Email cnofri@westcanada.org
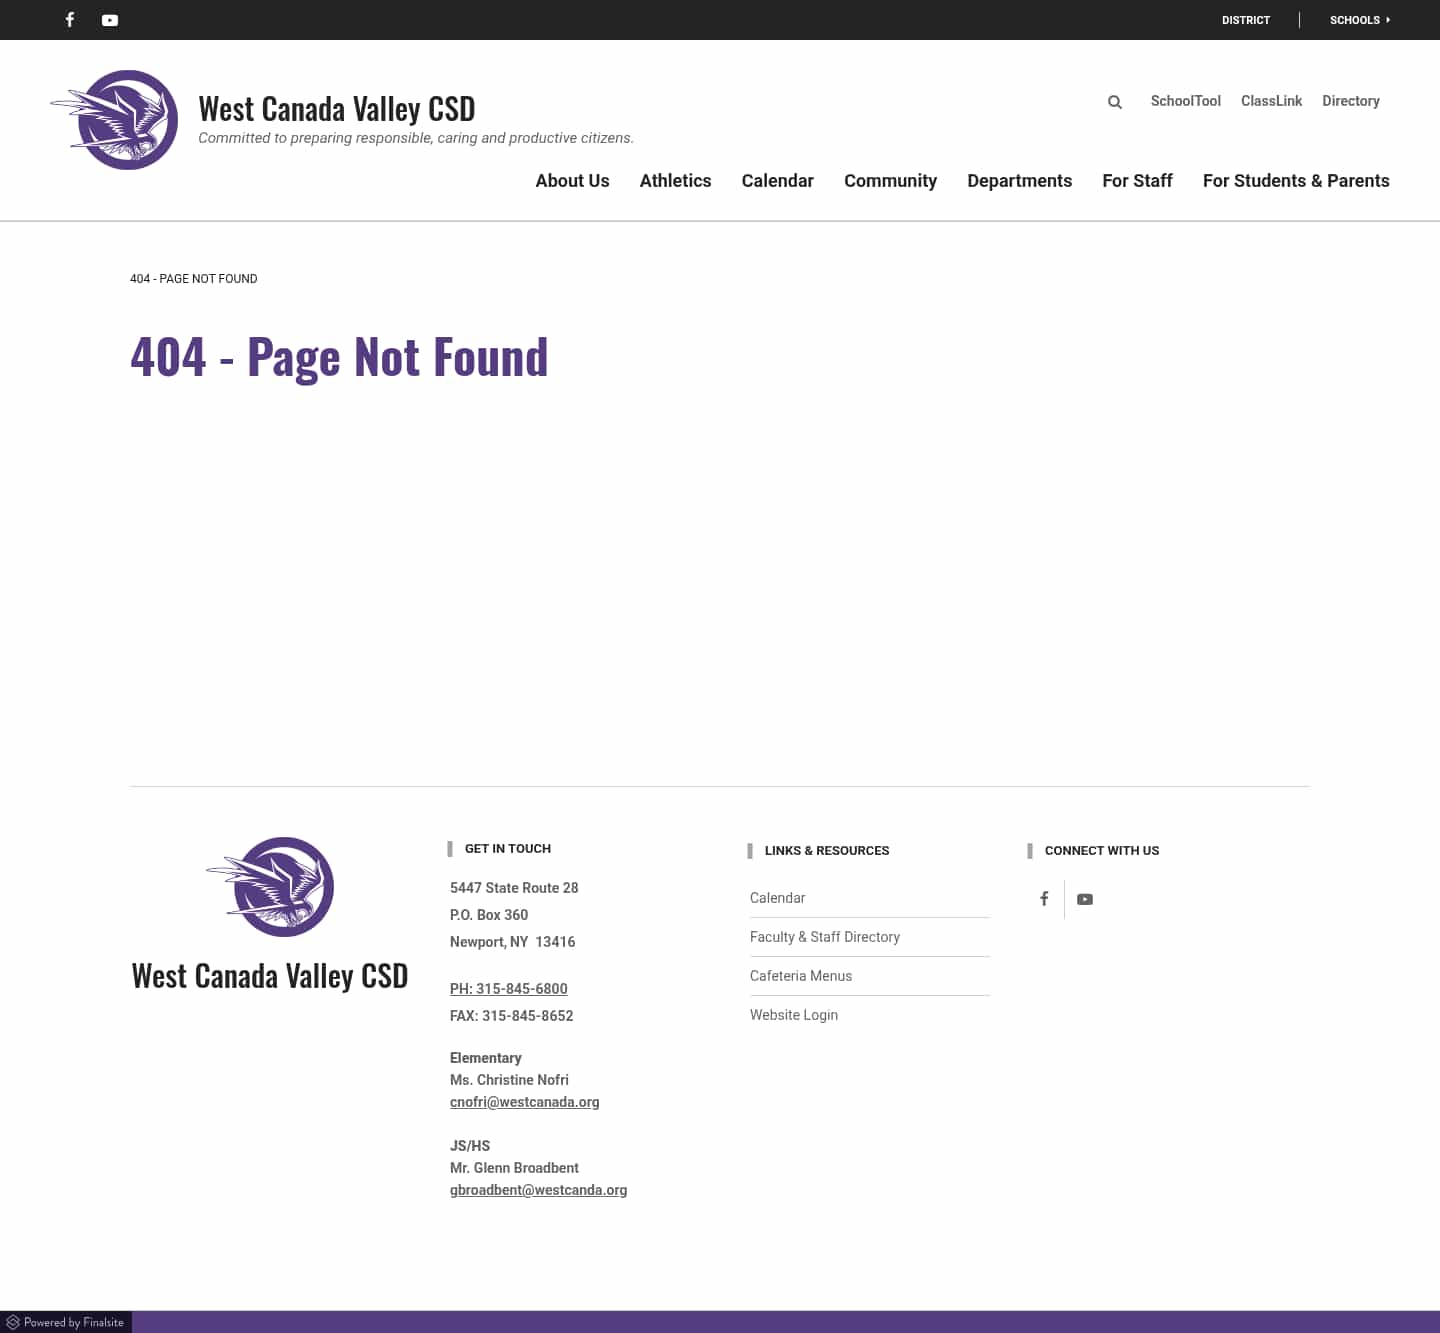Image resolution: width=1440 pixels, height=1333 pixels. [x=524, y=1102]
